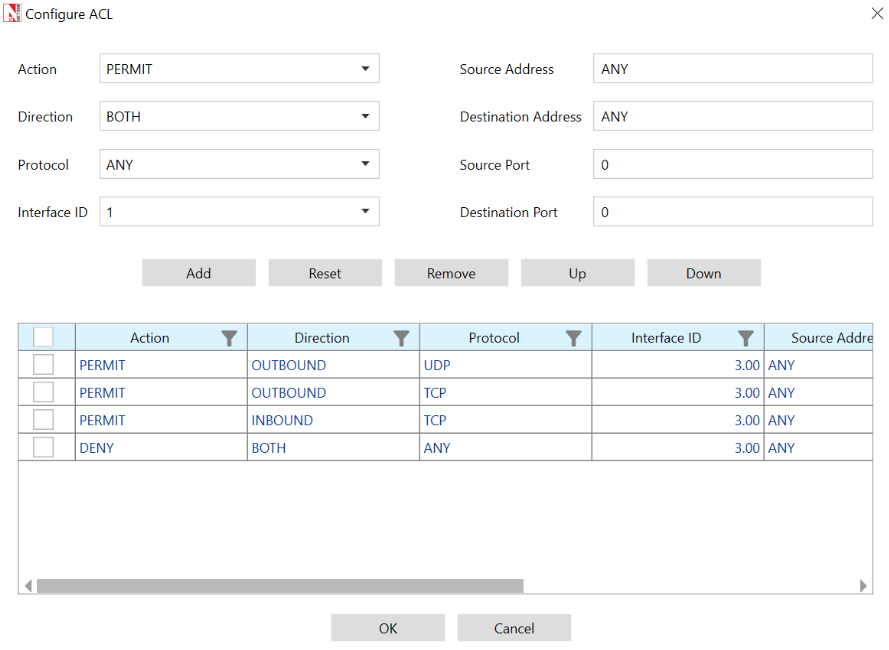Image resolution: width=889 pixels, height=650 pixels.
Task: Select the DENY BOTH rule checkbox
Action: 43,447
